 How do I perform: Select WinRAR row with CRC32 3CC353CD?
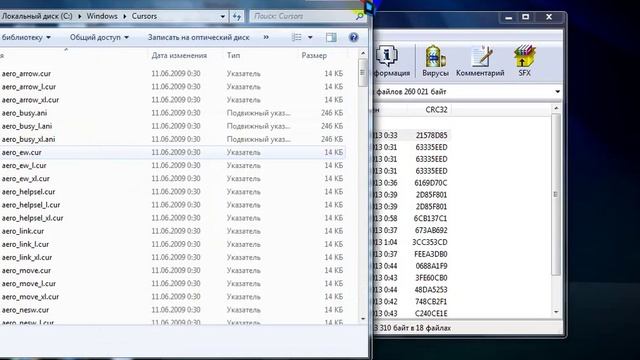411,242
